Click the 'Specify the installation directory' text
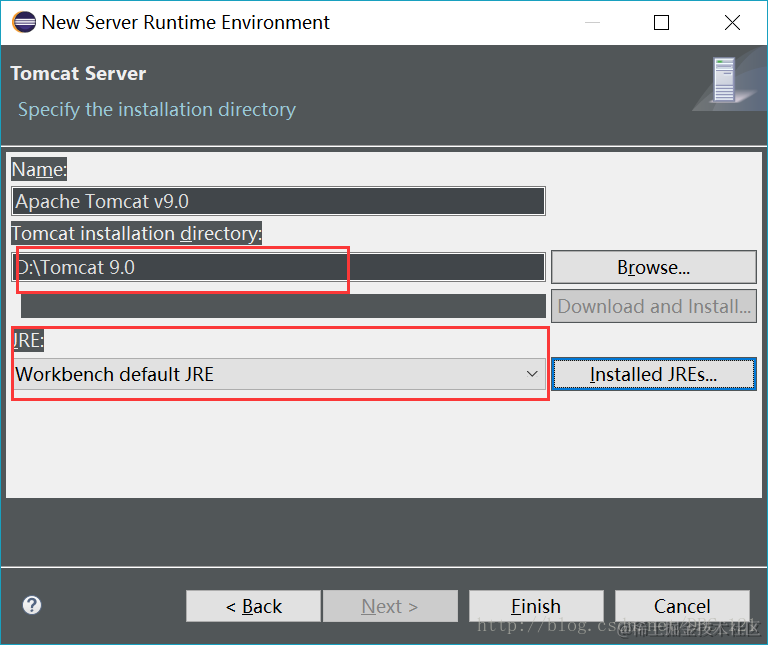The height and width of the screenshot is (645, 768). click(157, 110)
